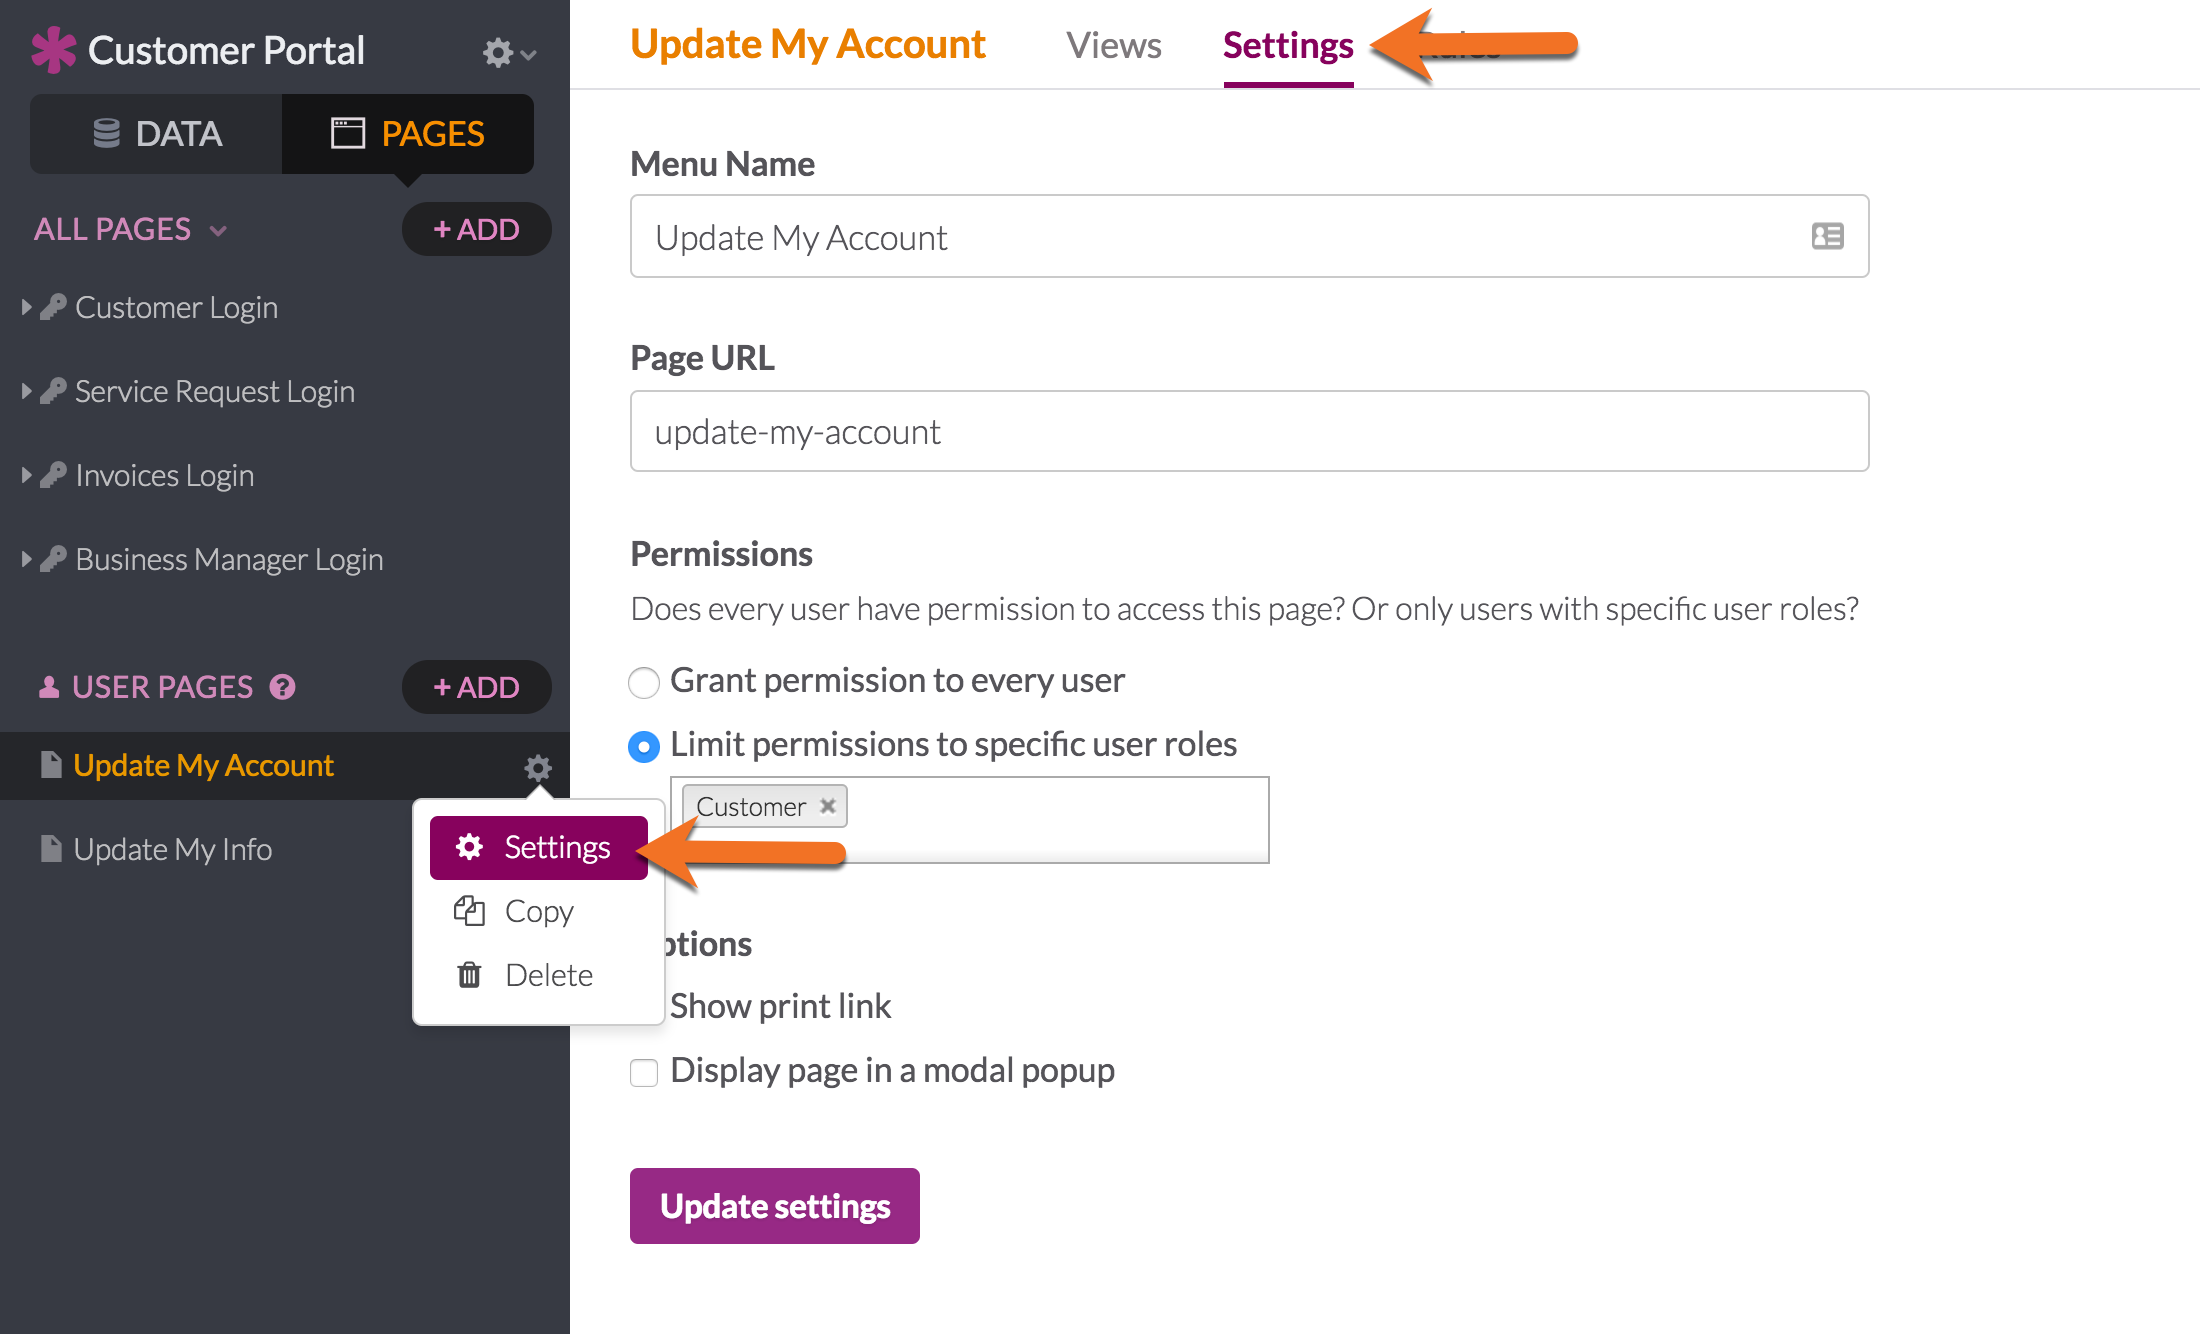The width and height of the screenshot is (2200, 1334).
Task: Click the help icon next to User Pages
Action: click(x=283, y=687)
